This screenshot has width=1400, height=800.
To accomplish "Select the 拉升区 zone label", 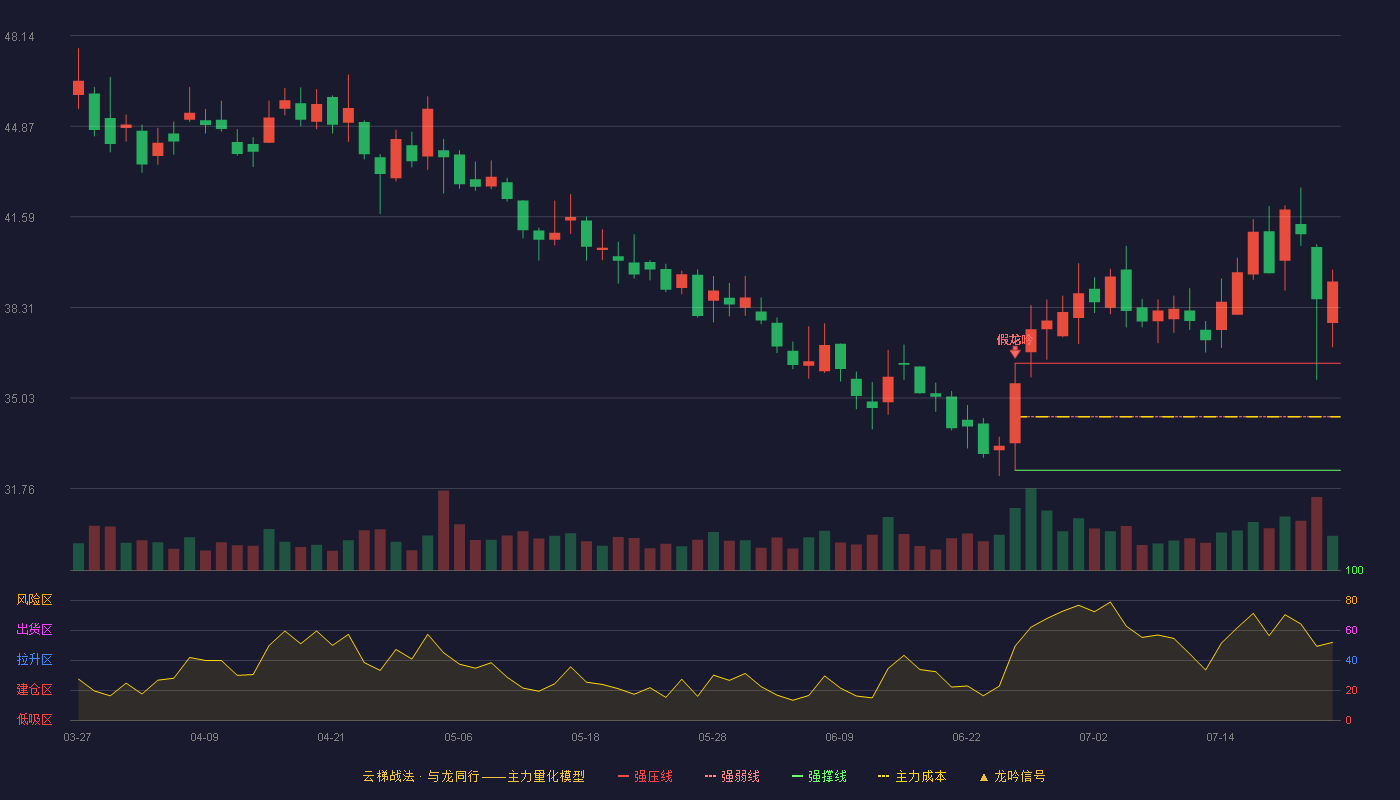I will coord(34,660).
